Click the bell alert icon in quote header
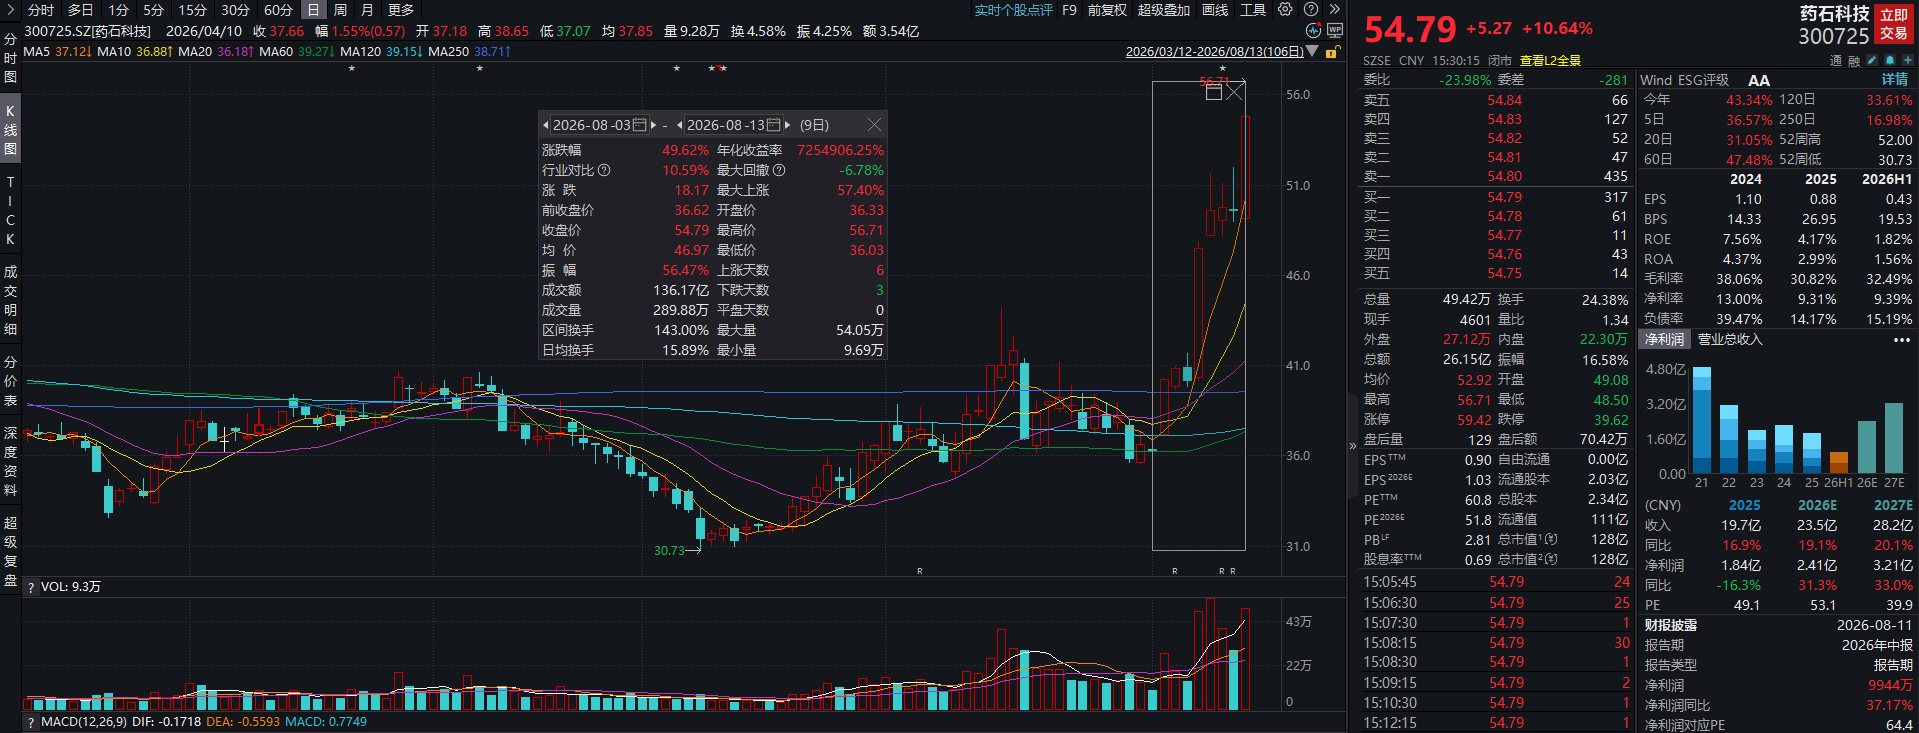Image resolution: width=1919 pixels, height=733 pixels. tap(1890, 60)
